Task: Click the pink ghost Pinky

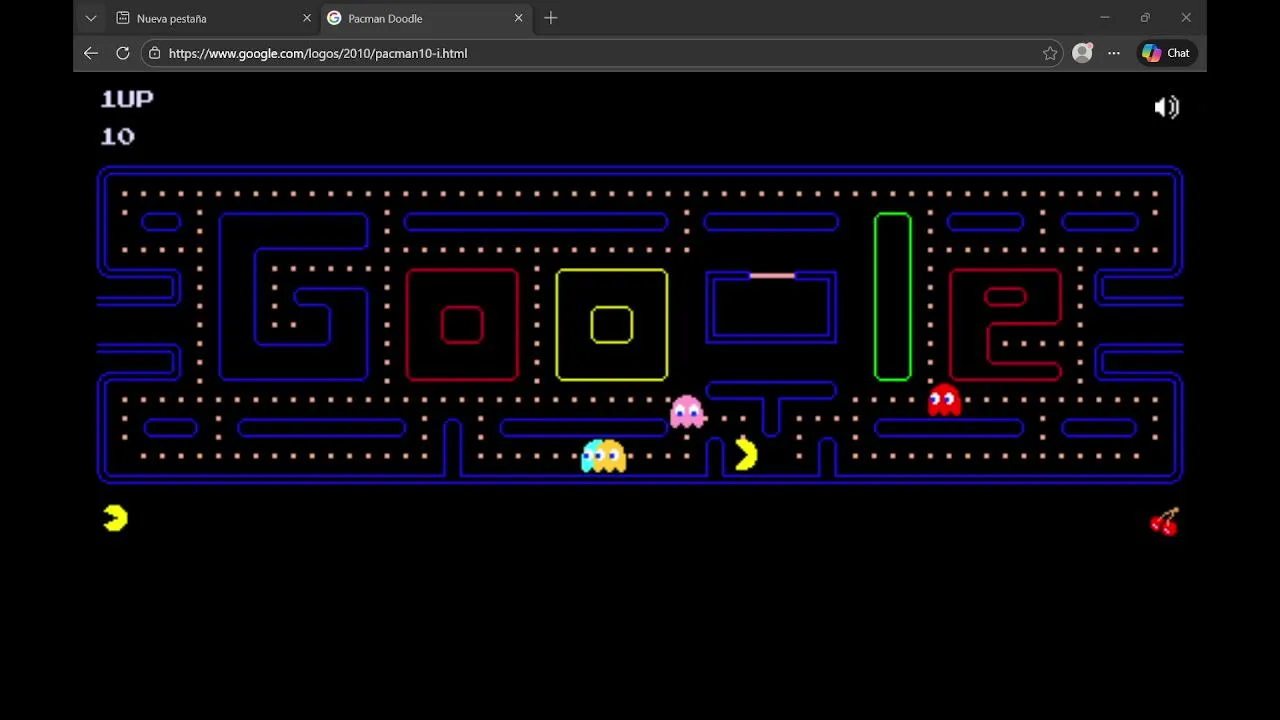Action: [x=687, y=411]
